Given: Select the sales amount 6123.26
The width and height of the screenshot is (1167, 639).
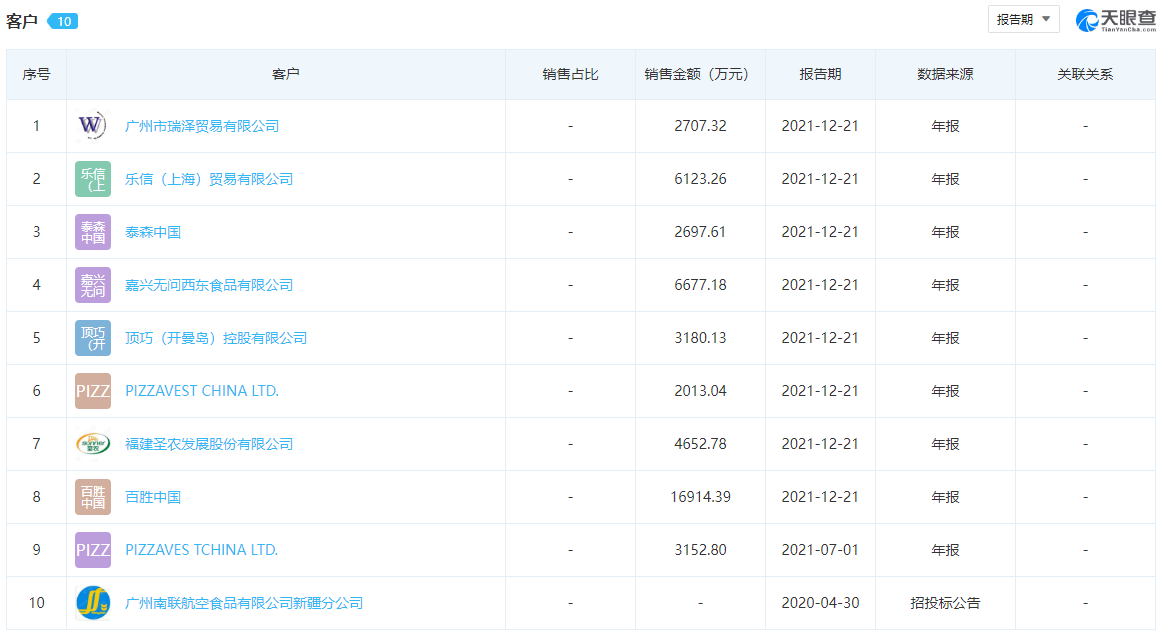Looking at the screenshot, I should (700, 179).
